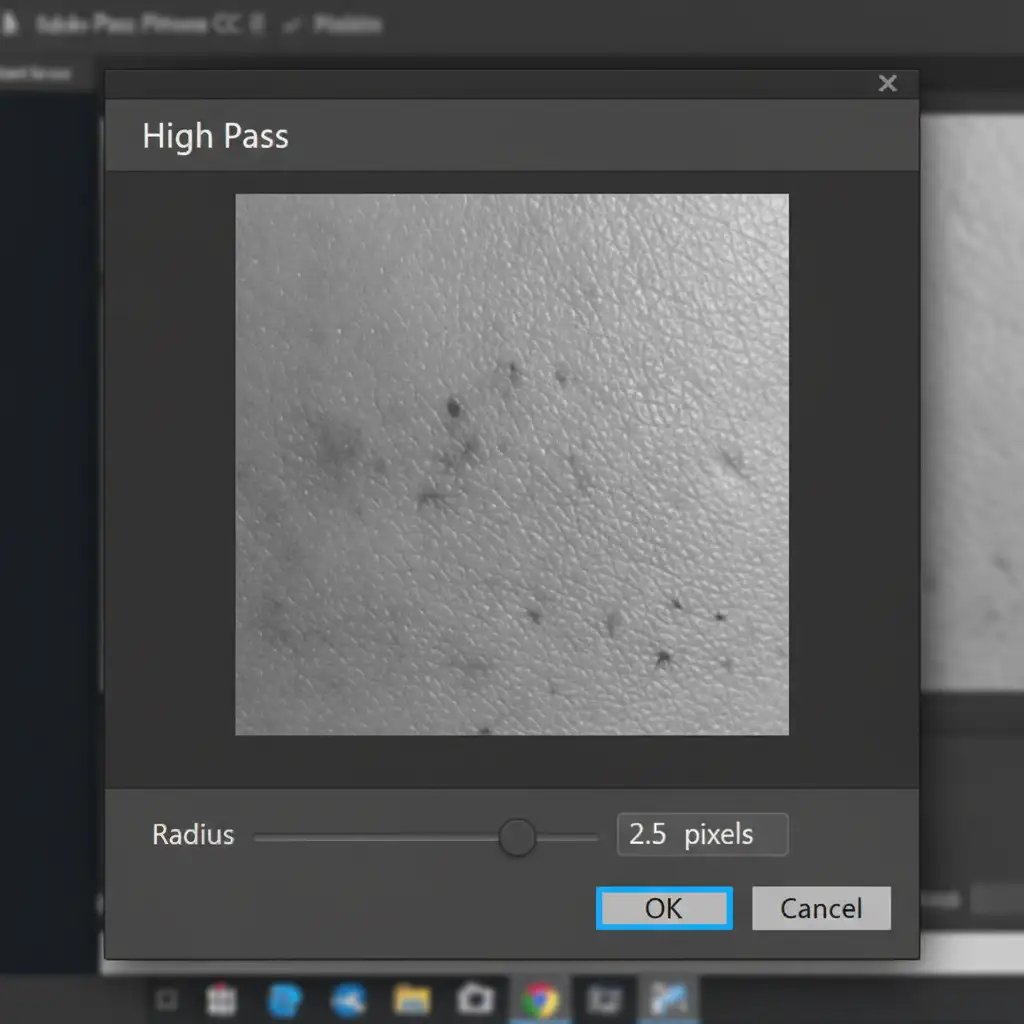Focus the Radius pixels input field
This screenshot has height=1024, width=1024.
click(702, 835)
